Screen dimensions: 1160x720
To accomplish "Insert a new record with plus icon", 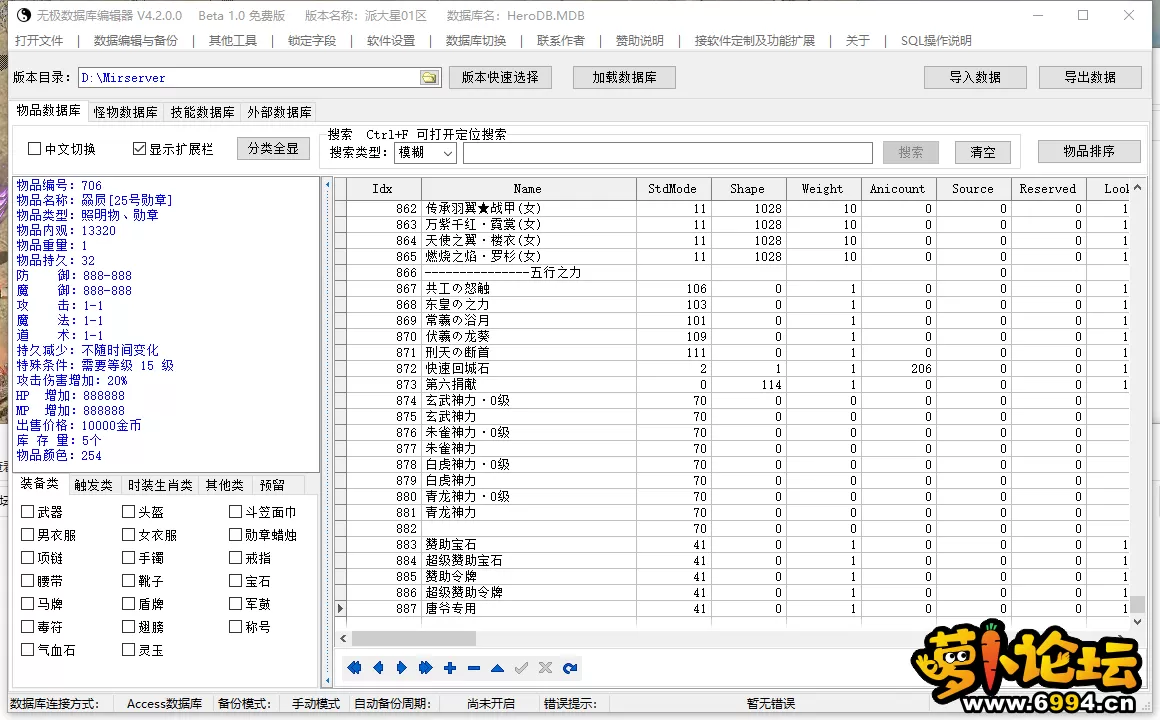I will pyautogui.click(x=450, y=668).
